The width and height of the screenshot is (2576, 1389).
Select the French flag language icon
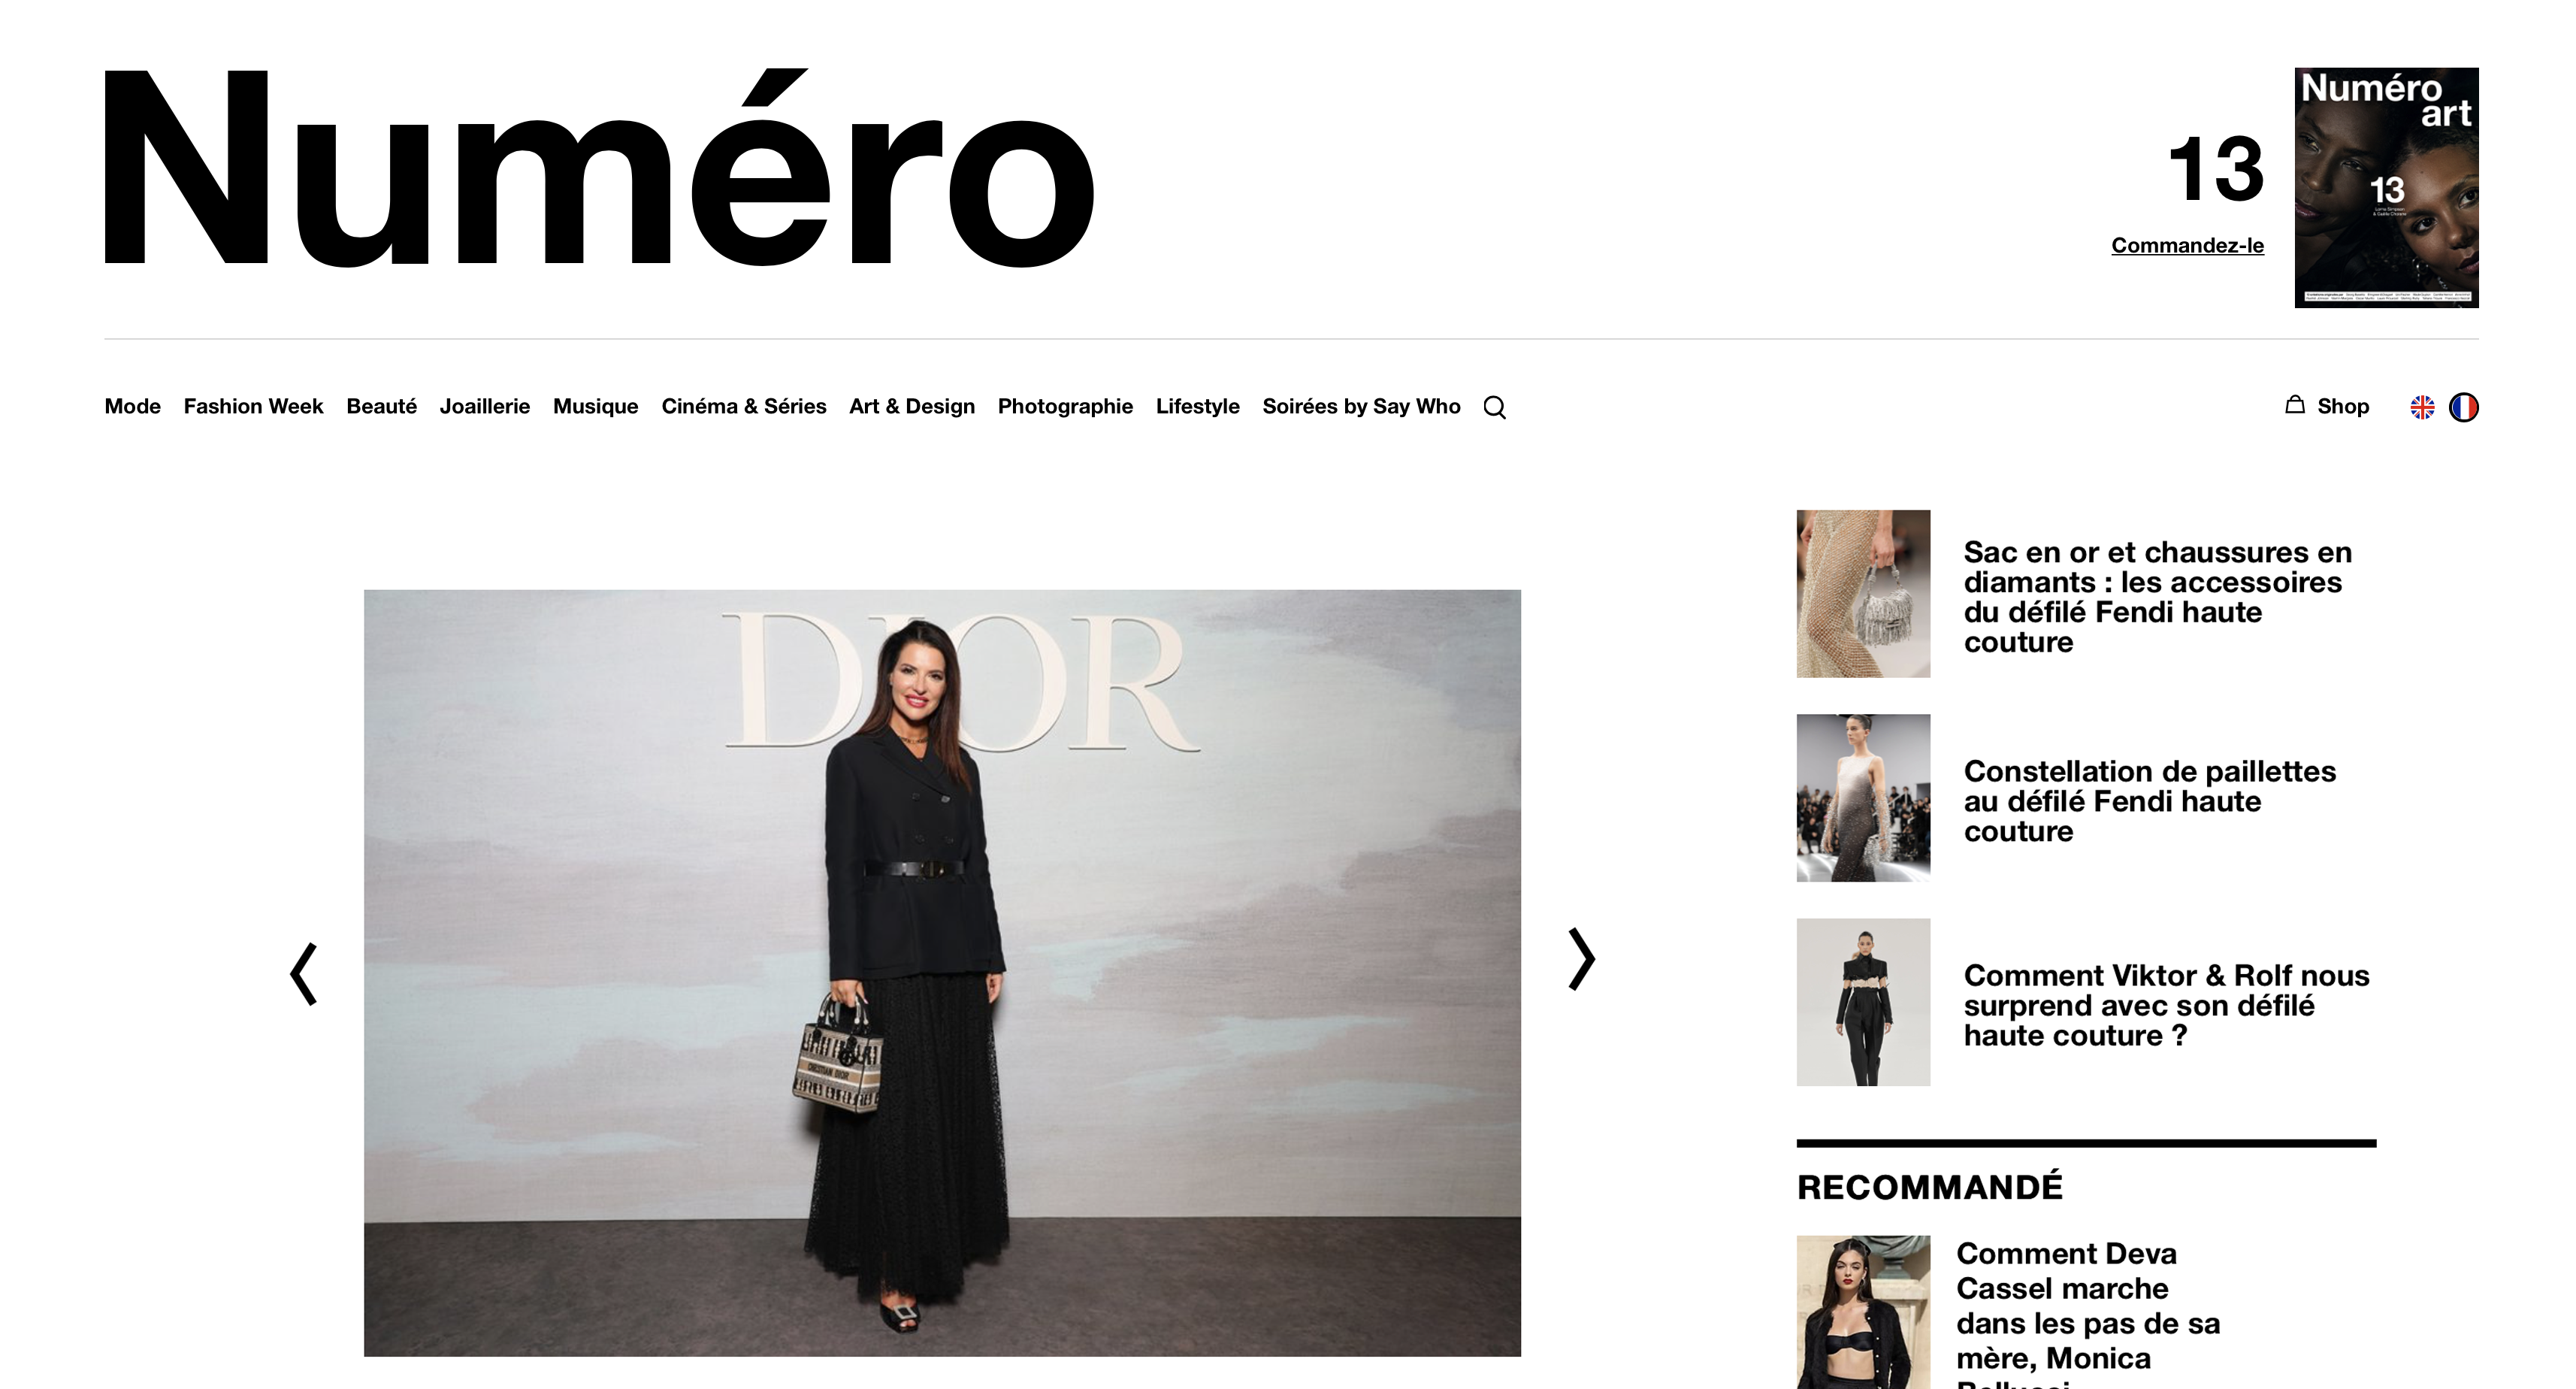coord(2463,407)
